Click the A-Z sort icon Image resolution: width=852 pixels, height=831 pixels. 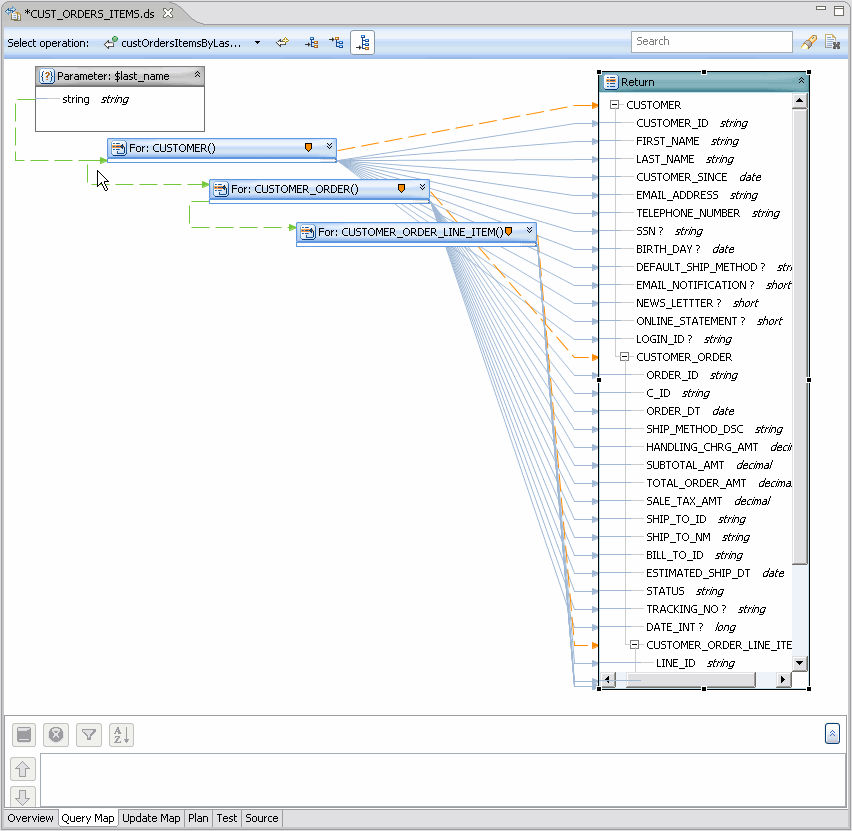(121, 735)
